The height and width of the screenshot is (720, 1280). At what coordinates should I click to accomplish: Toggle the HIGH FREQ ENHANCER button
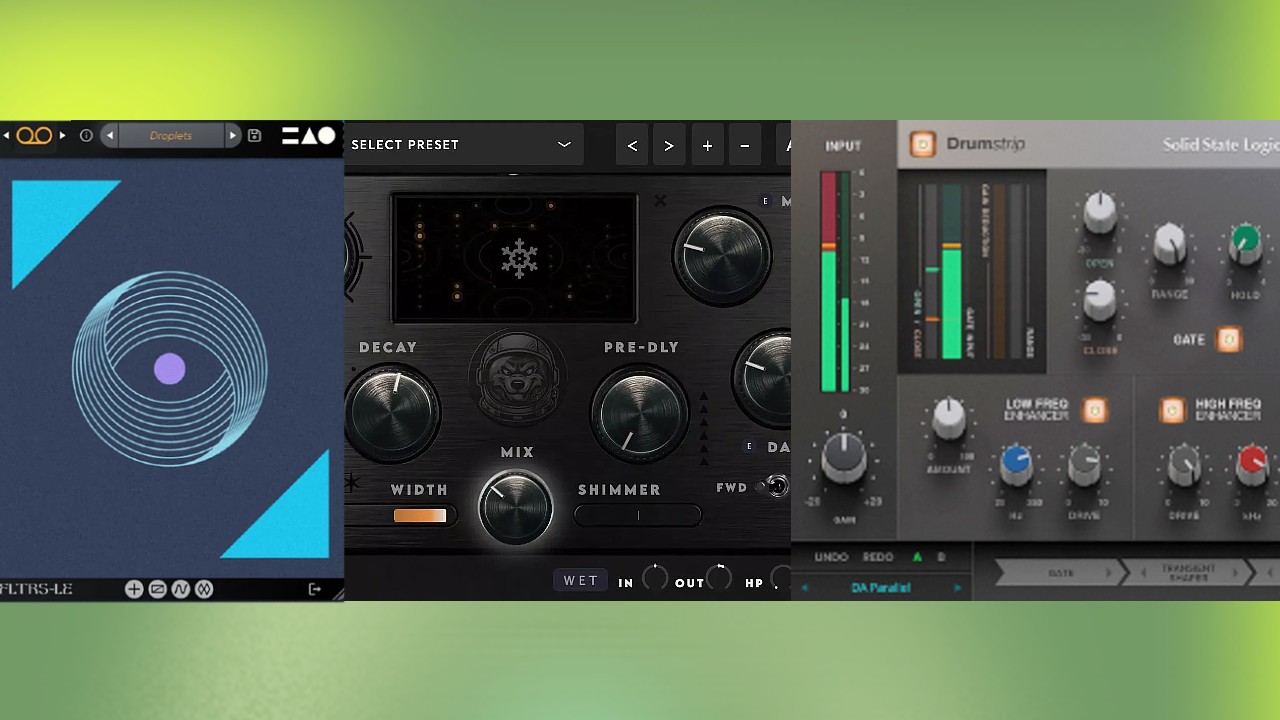point(1172,410)
